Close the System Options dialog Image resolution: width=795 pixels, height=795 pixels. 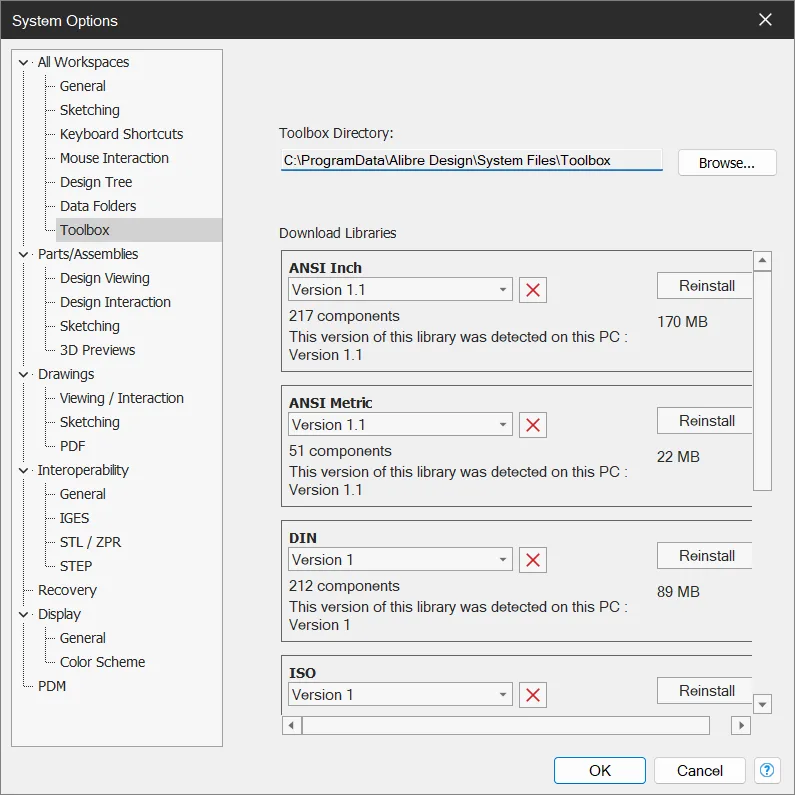point(765,20)
